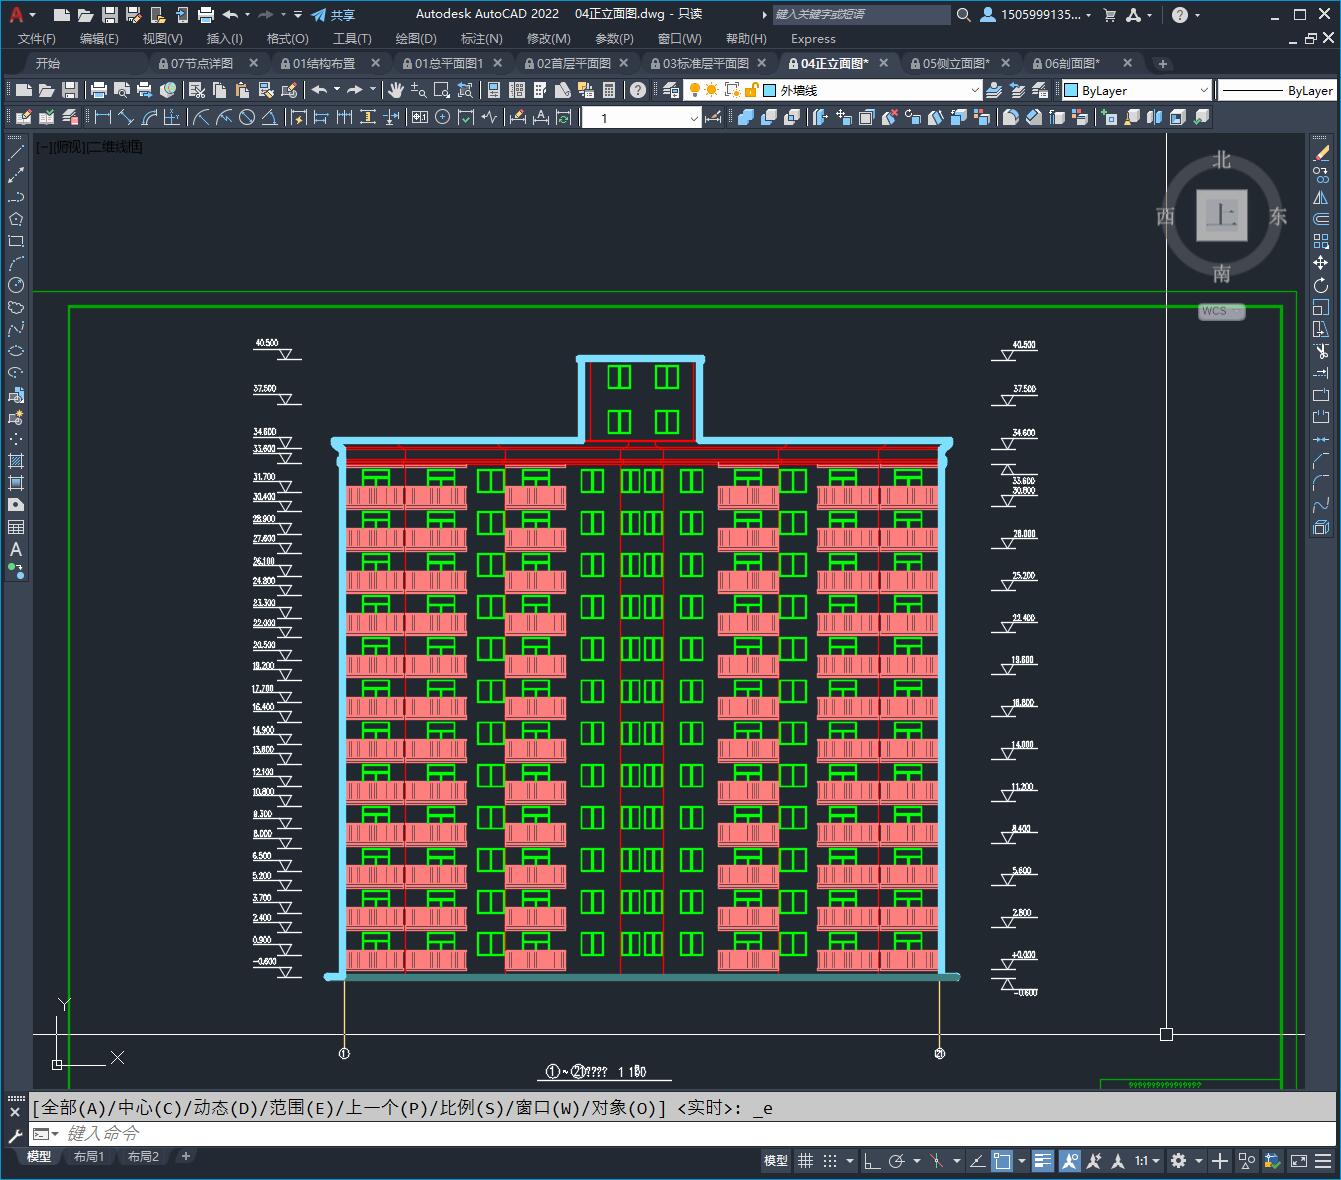Select the Trim (scissors) tool
This screenshot has height=1180, width=1341.
[x=1321, y=352]
